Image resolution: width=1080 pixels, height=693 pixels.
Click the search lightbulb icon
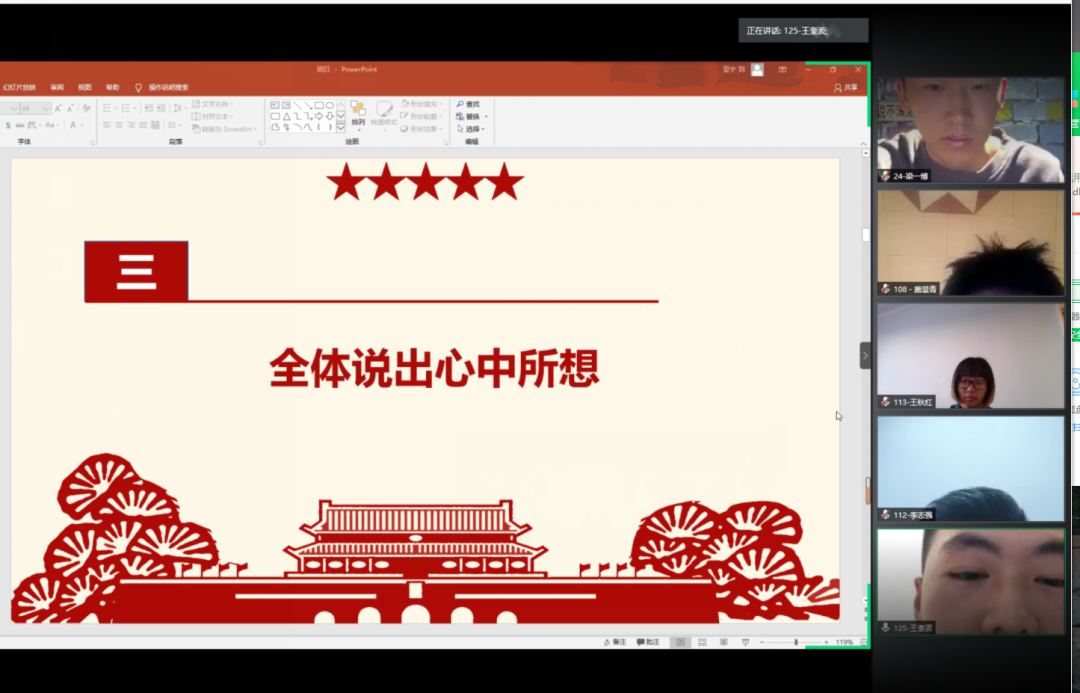[138, 88]
